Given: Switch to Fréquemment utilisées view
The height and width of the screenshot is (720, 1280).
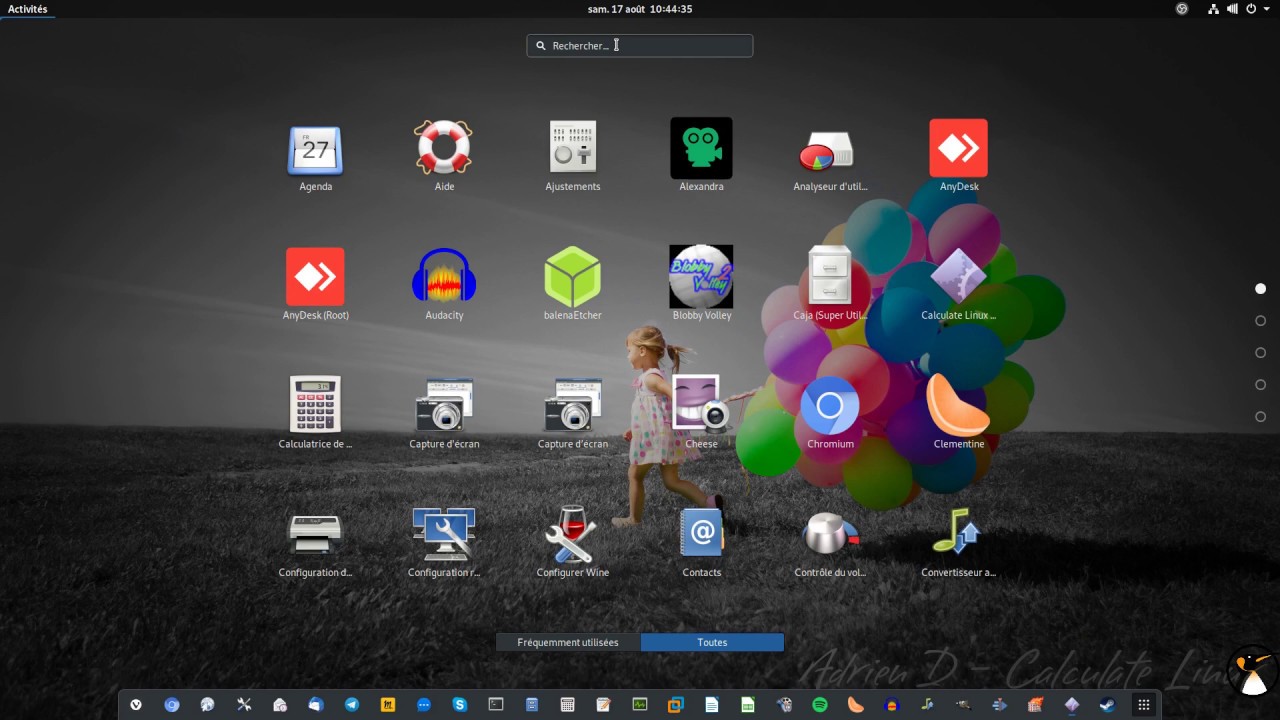Looking at the screenshot, I should point(568,642).
